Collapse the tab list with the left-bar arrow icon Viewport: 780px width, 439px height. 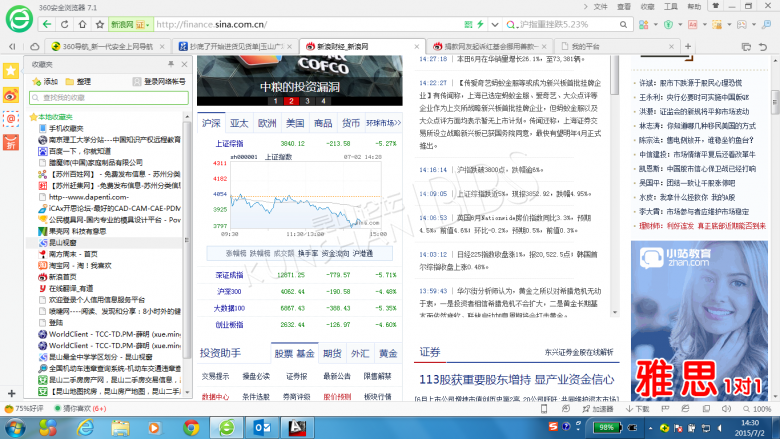coord(12,46)
